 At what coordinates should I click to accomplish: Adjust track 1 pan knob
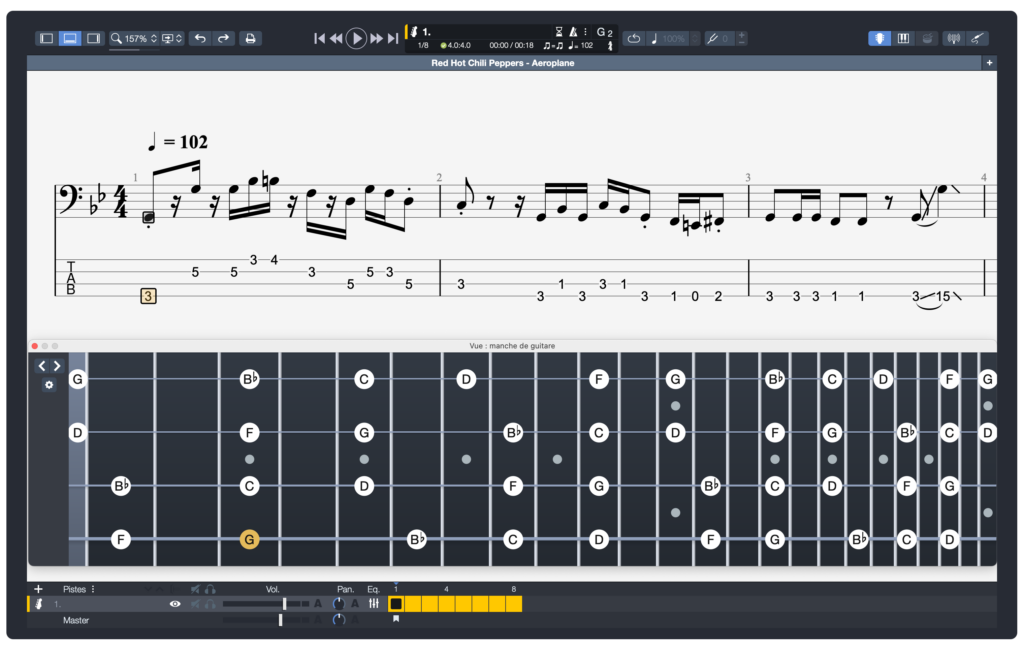338,604
